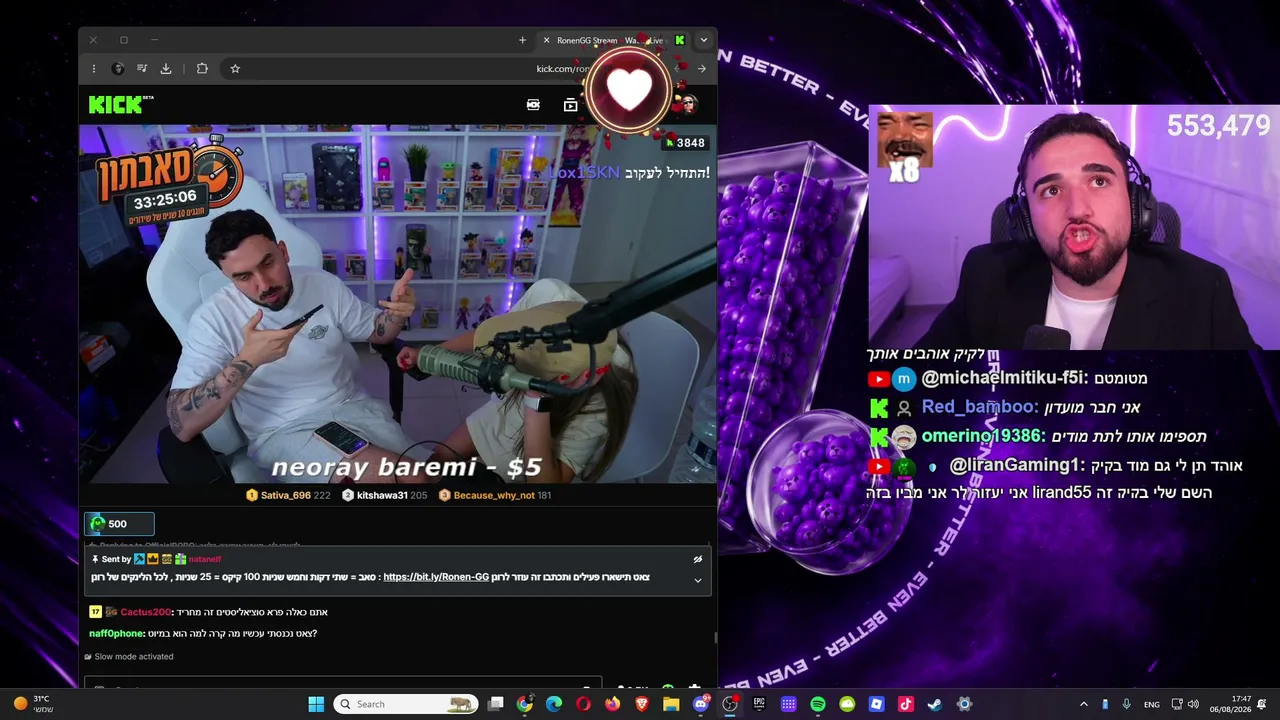1280x720 pixels.
Task: Open the browser media control icon
Action: pyautogui.click(x=142, y=68)
